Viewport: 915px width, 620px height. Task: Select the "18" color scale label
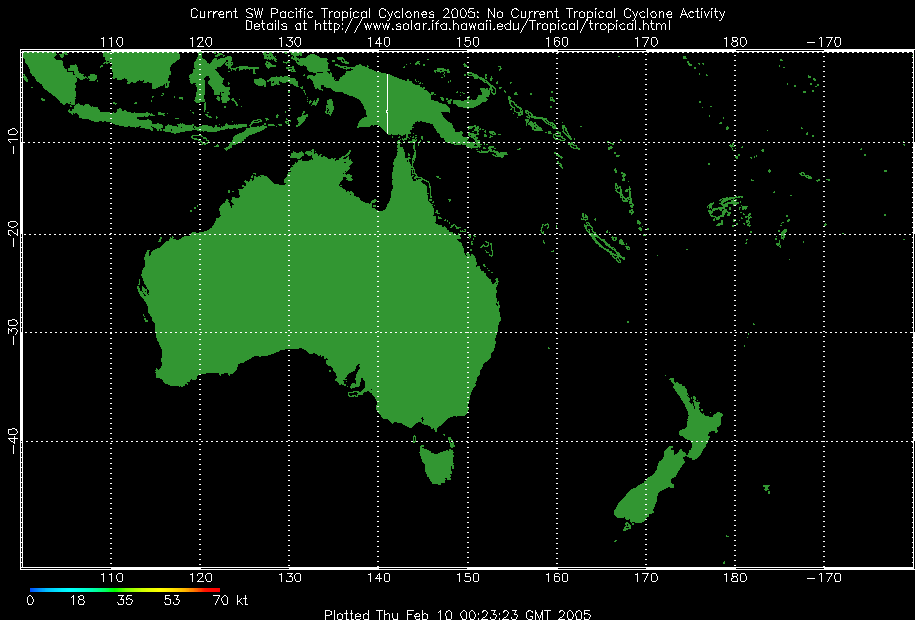pyautogui.click(x=77, y=600)
